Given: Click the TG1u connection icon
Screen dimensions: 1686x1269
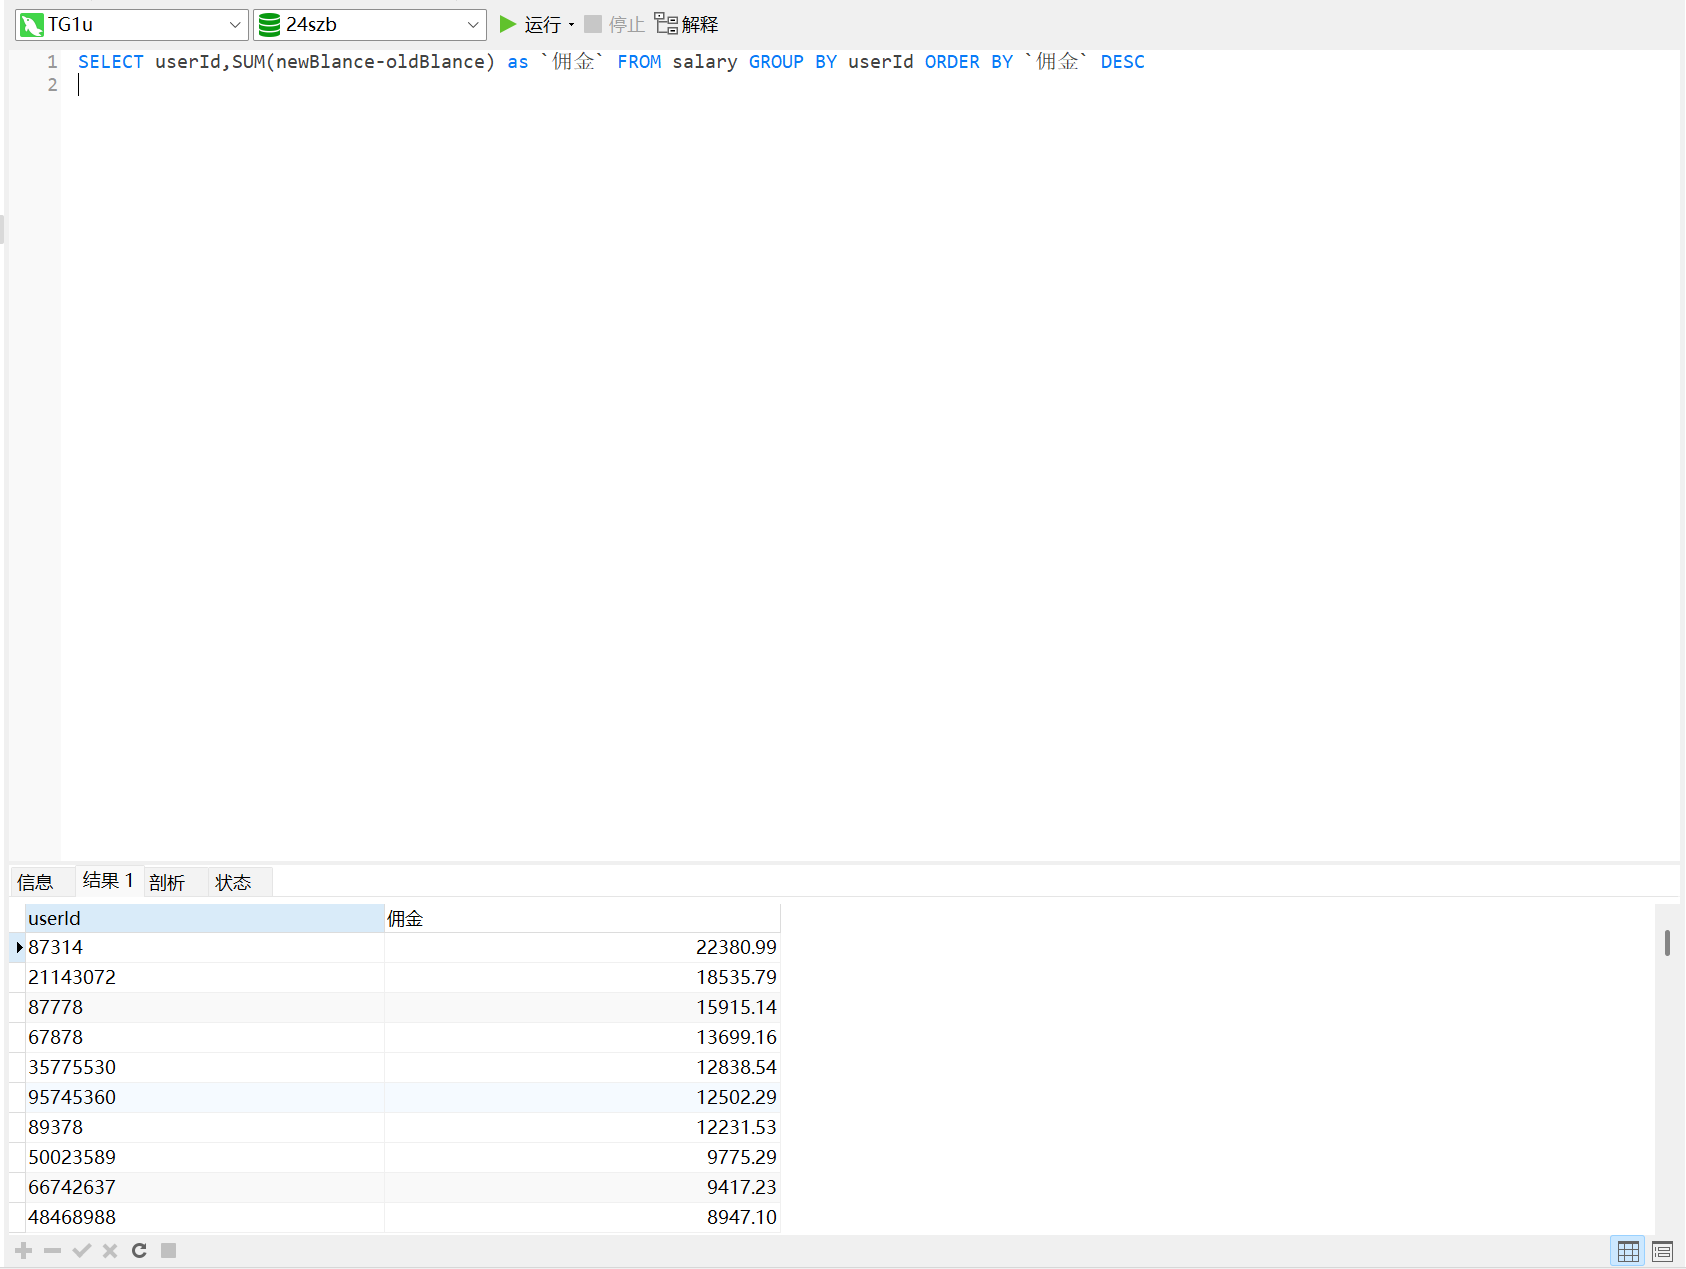Looking at the screenshot, I should [x=32, y=25].
